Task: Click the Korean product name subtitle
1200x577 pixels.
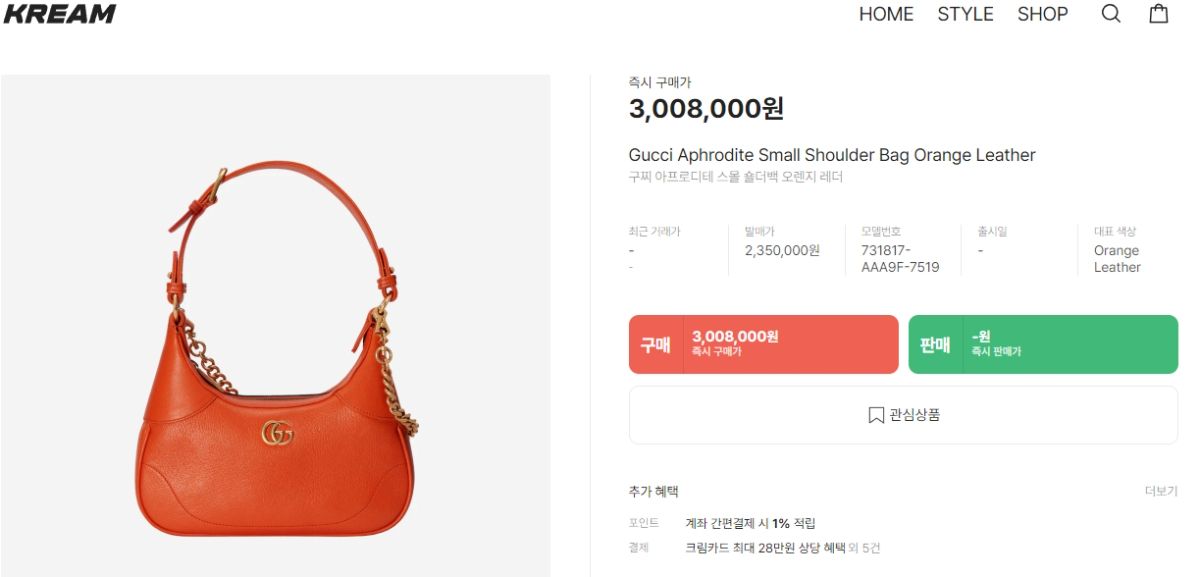Action: click(x=736, y=177)
